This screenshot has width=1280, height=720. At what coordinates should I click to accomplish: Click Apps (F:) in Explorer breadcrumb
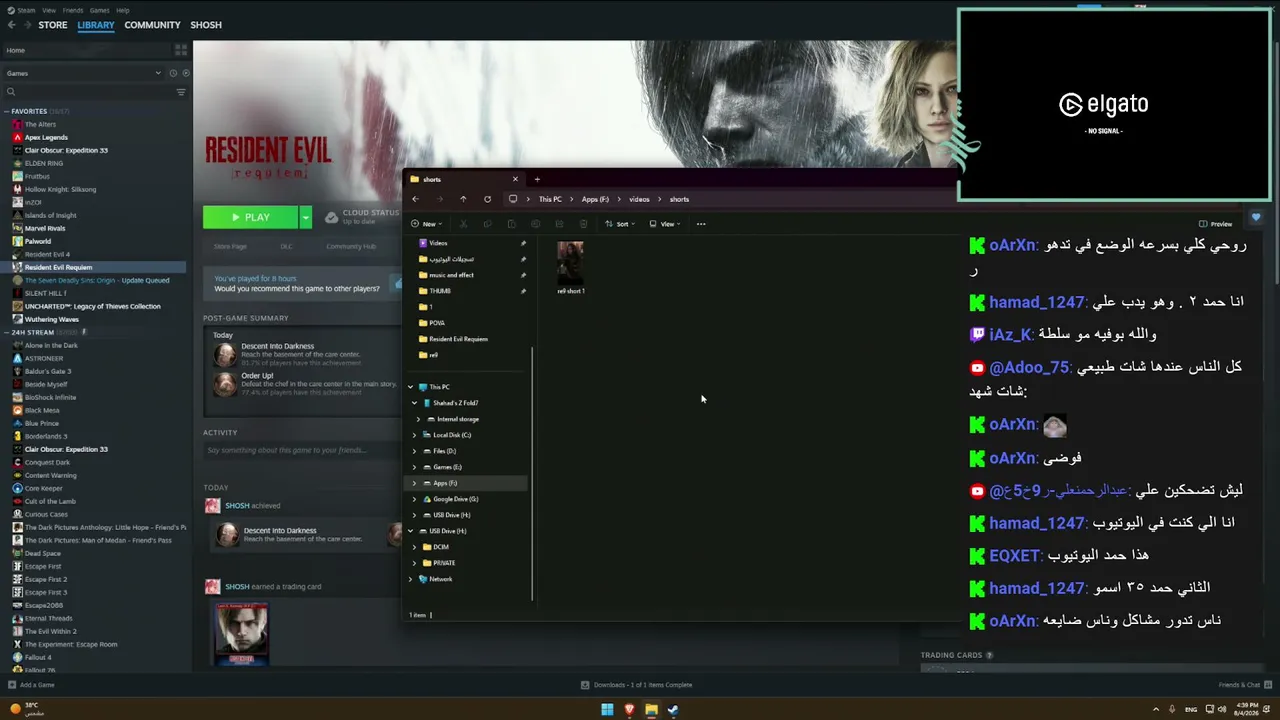pos(595,199)
